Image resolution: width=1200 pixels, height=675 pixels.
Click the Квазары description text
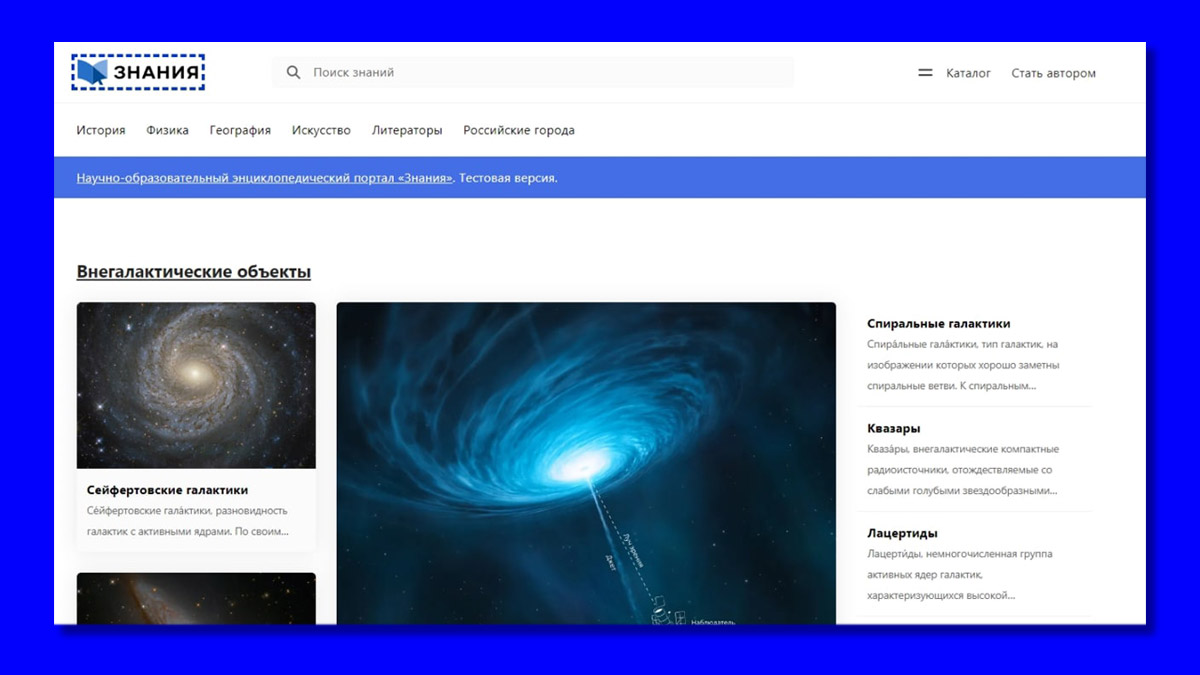tap(963, 470)
